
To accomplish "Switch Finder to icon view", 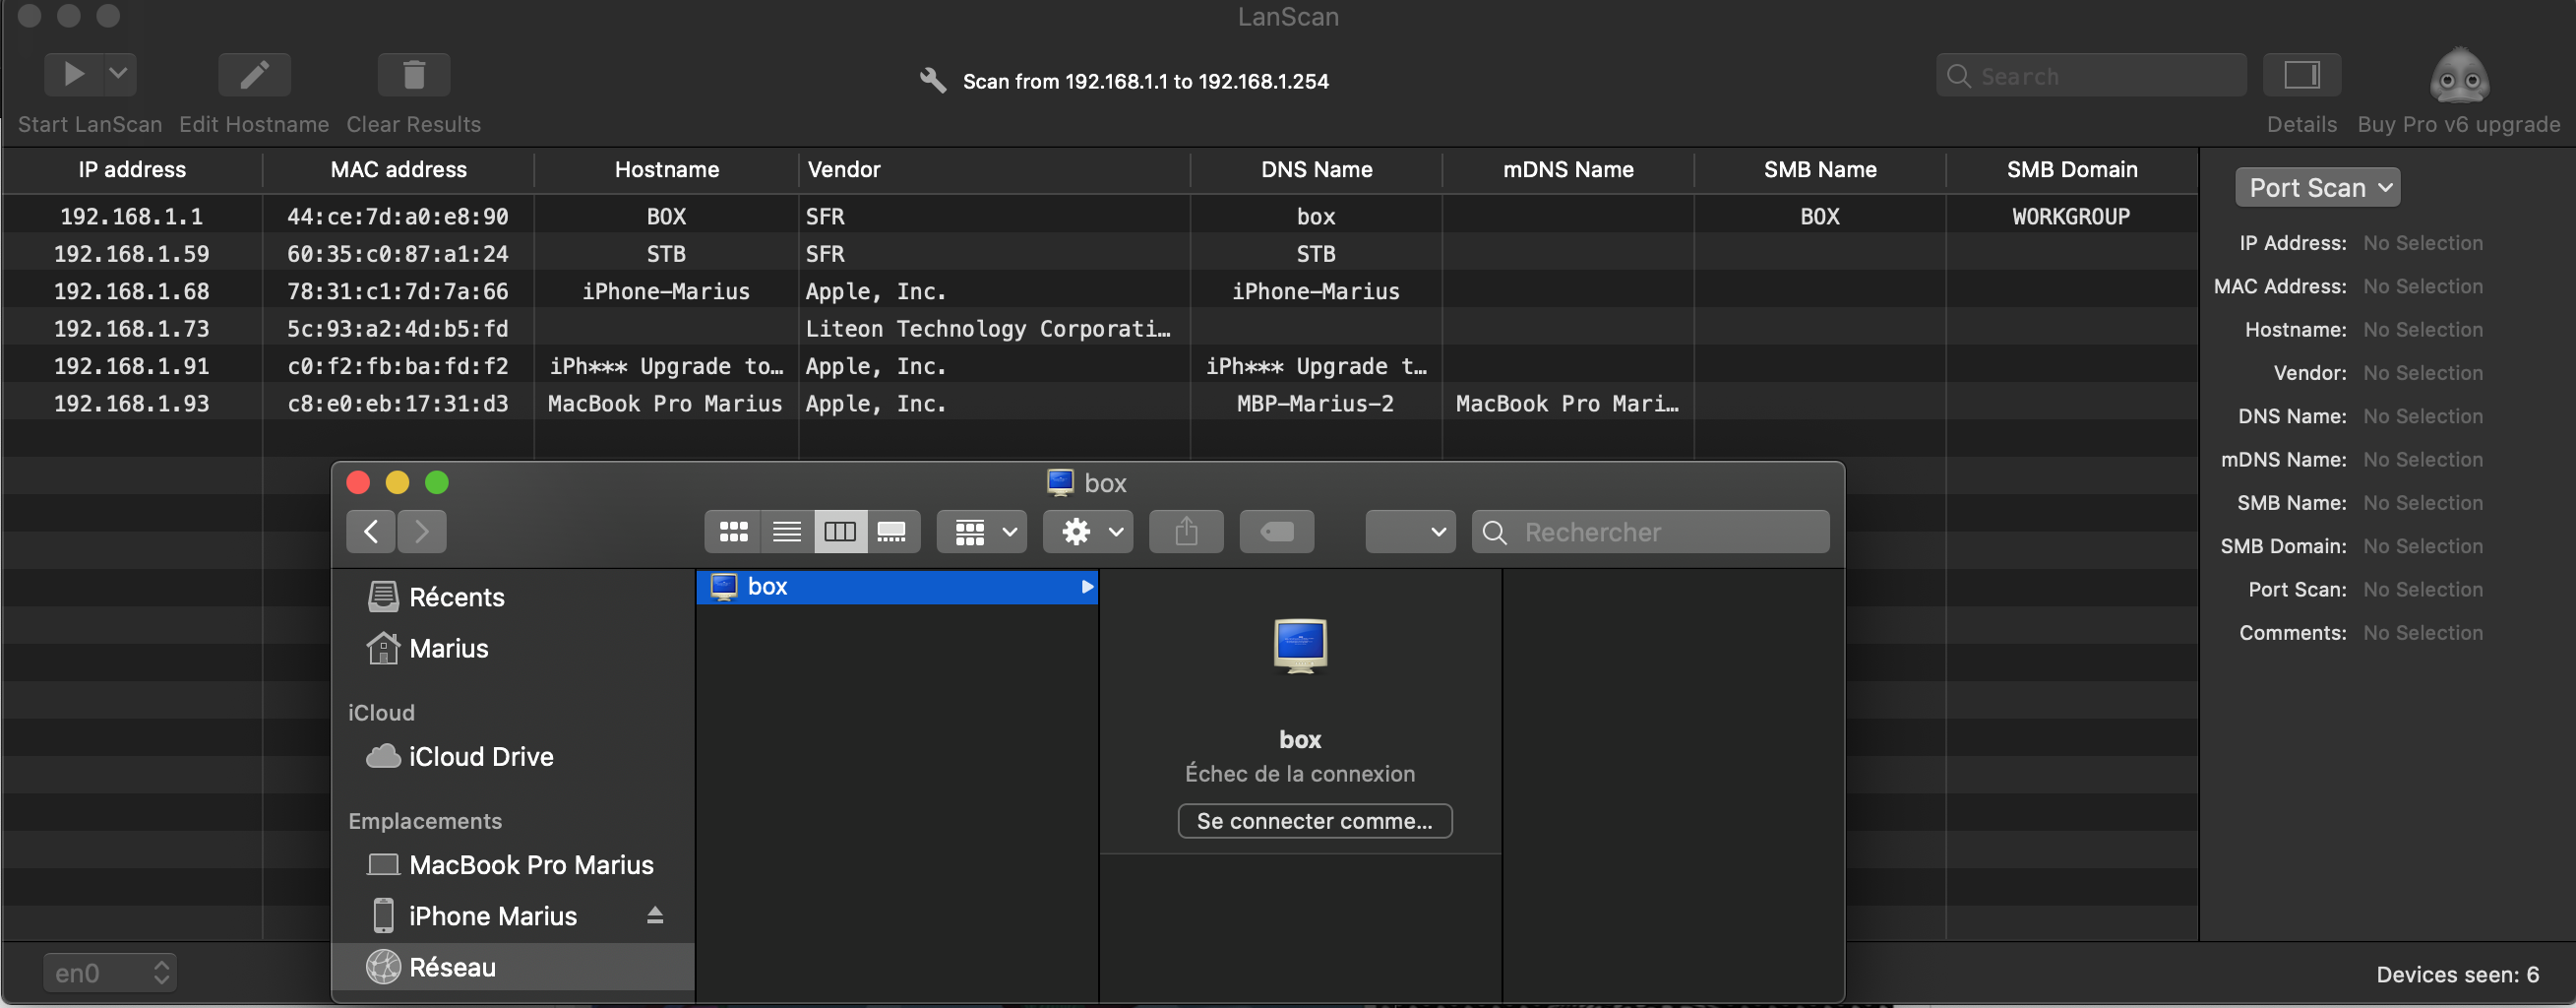I will coord(733,531).
